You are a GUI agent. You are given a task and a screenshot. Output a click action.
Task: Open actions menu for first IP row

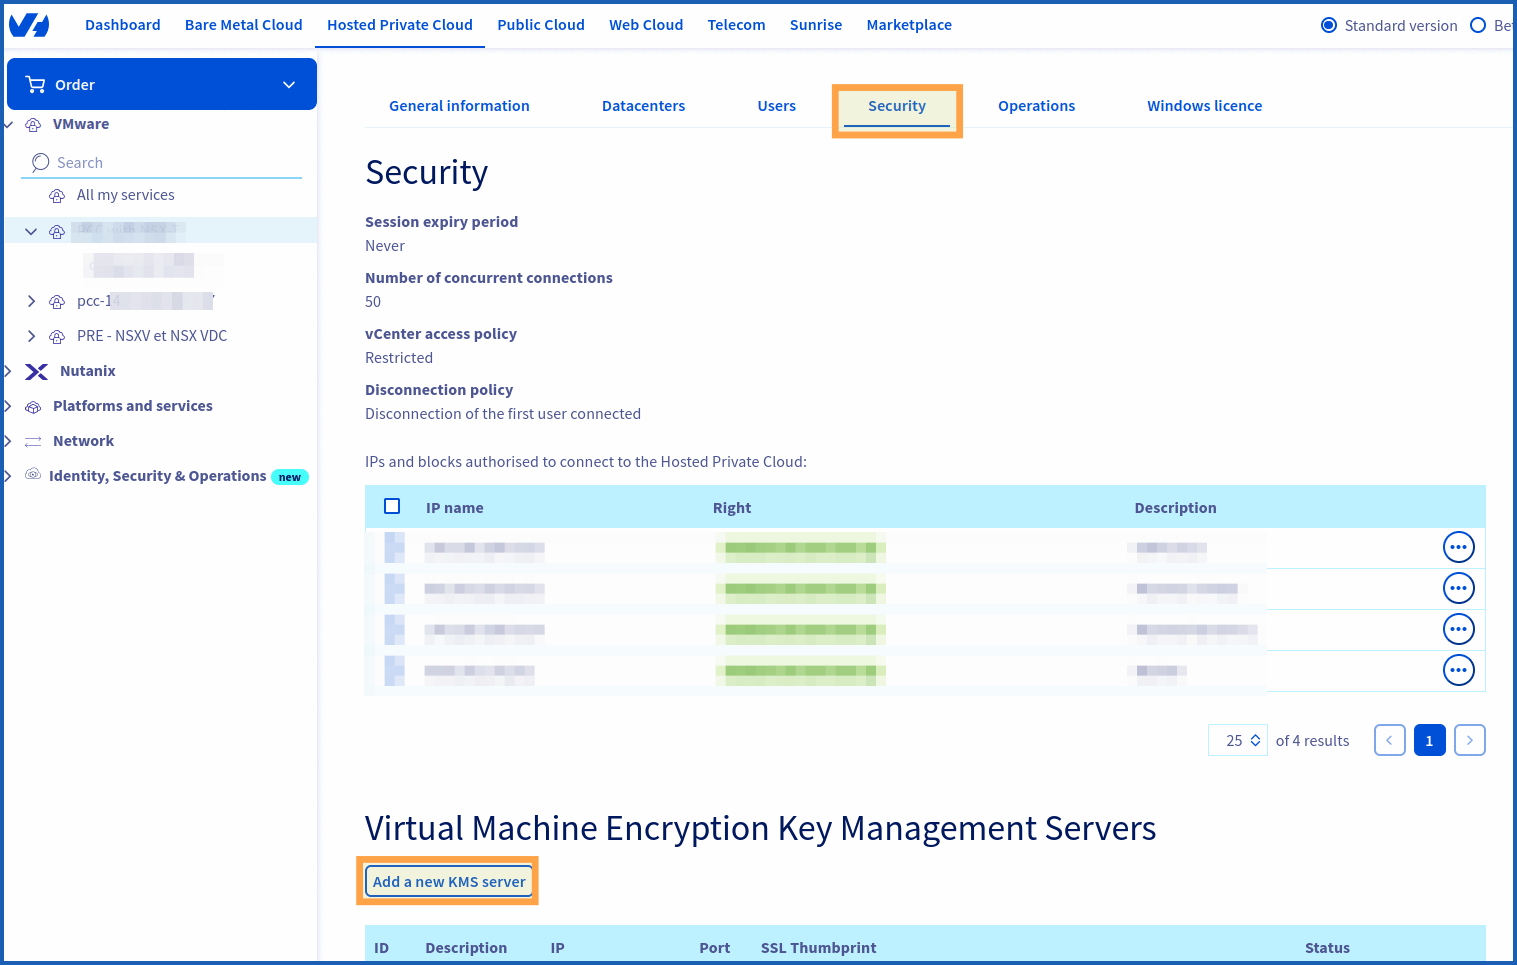click(1458, 547)
